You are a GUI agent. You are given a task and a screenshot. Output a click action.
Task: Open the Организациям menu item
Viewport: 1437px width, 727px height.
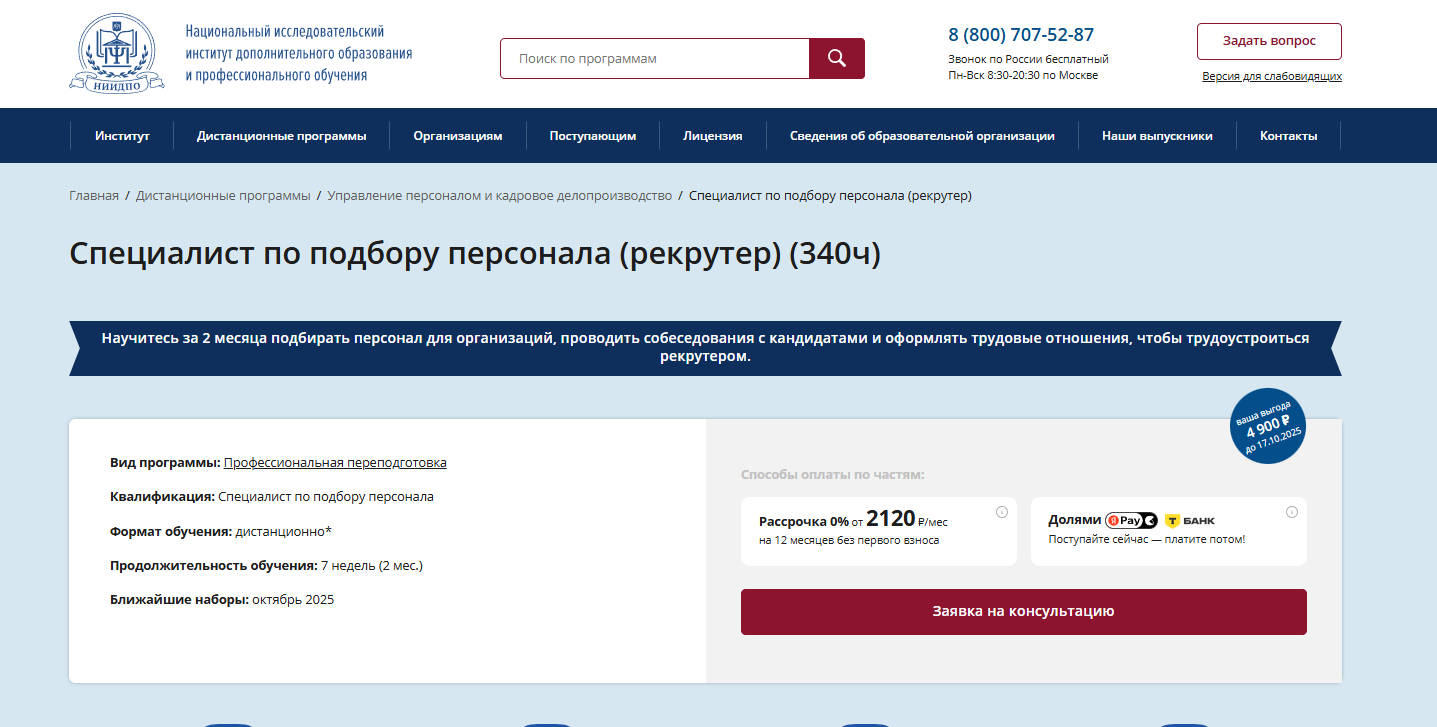tap(458, 136)
